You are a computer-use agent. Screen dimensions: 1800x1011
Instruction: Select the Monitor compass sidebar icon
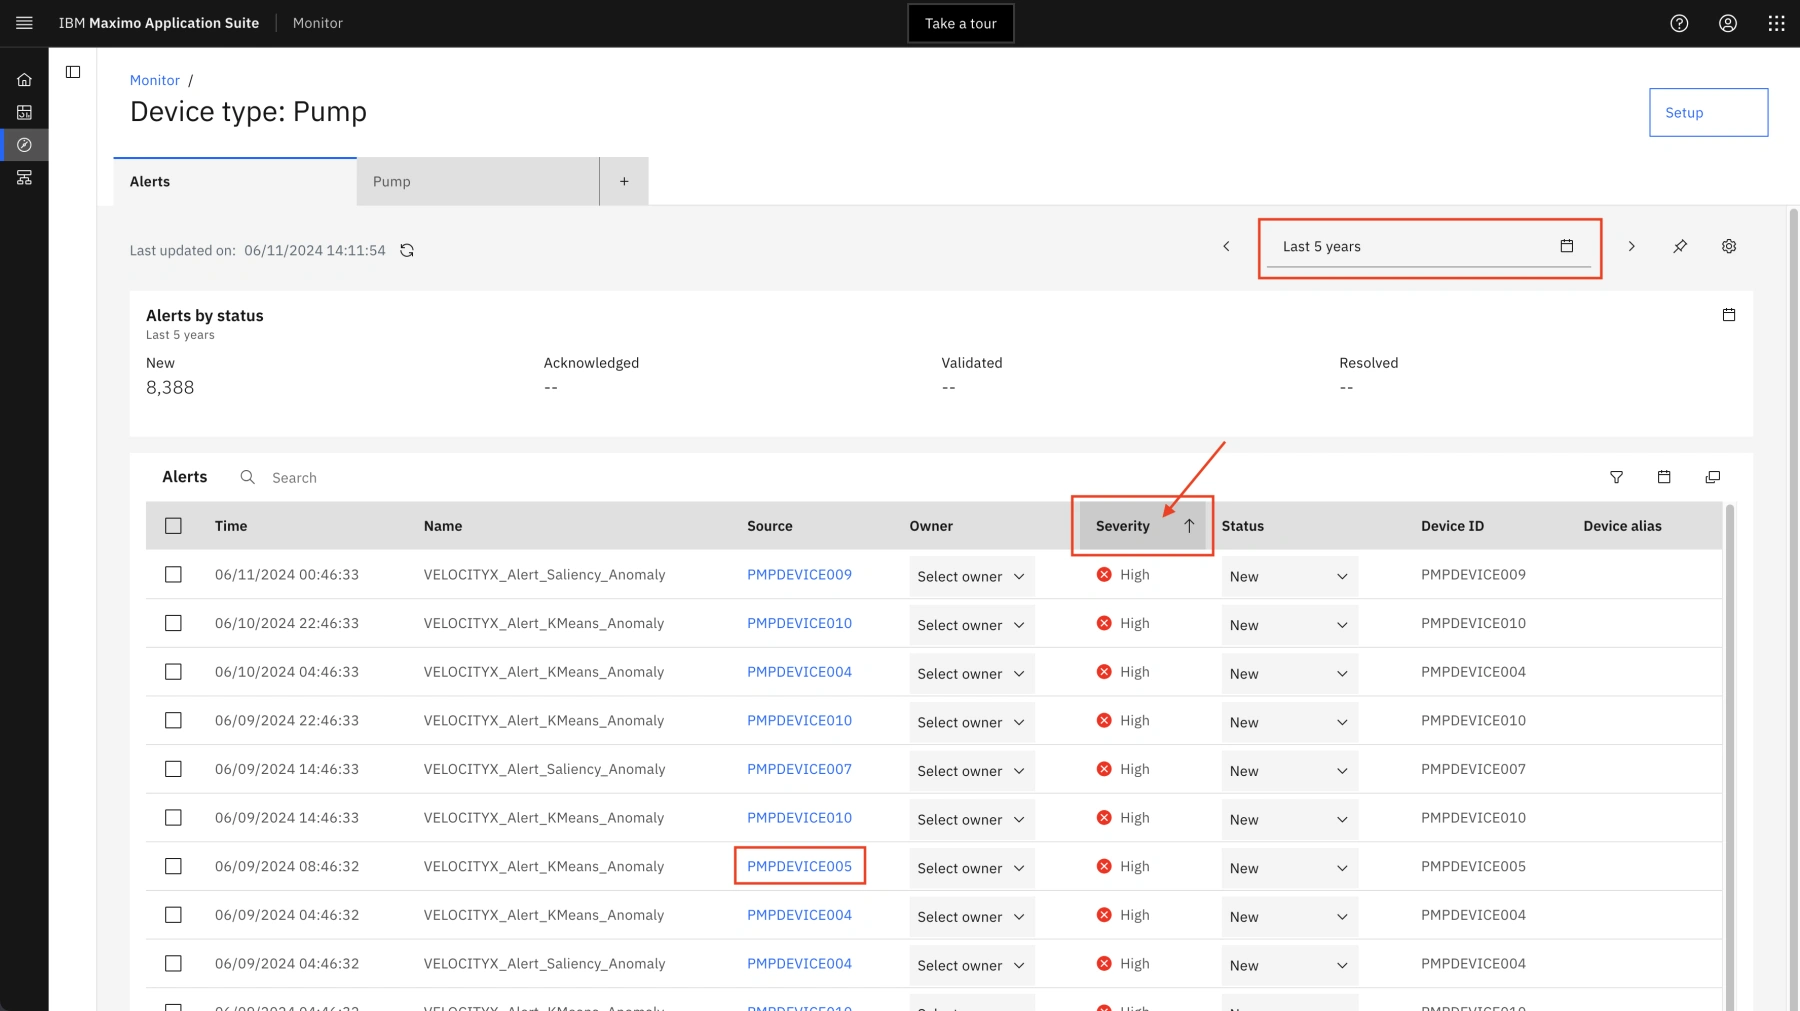click(24, 145)
